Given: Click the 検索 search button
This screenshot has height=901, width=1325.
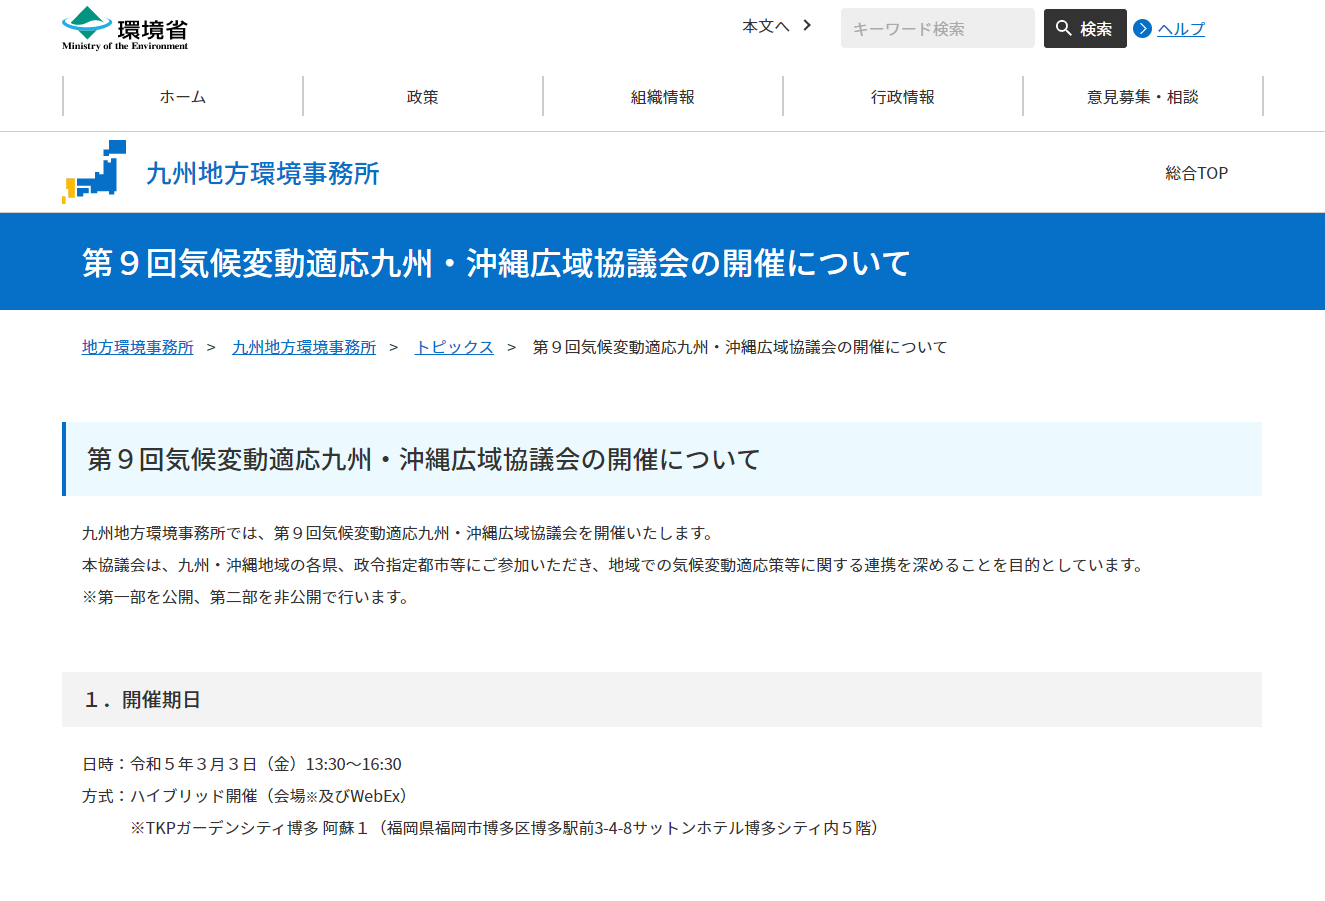Looking at the screenshot, I should pos(1085,28).
